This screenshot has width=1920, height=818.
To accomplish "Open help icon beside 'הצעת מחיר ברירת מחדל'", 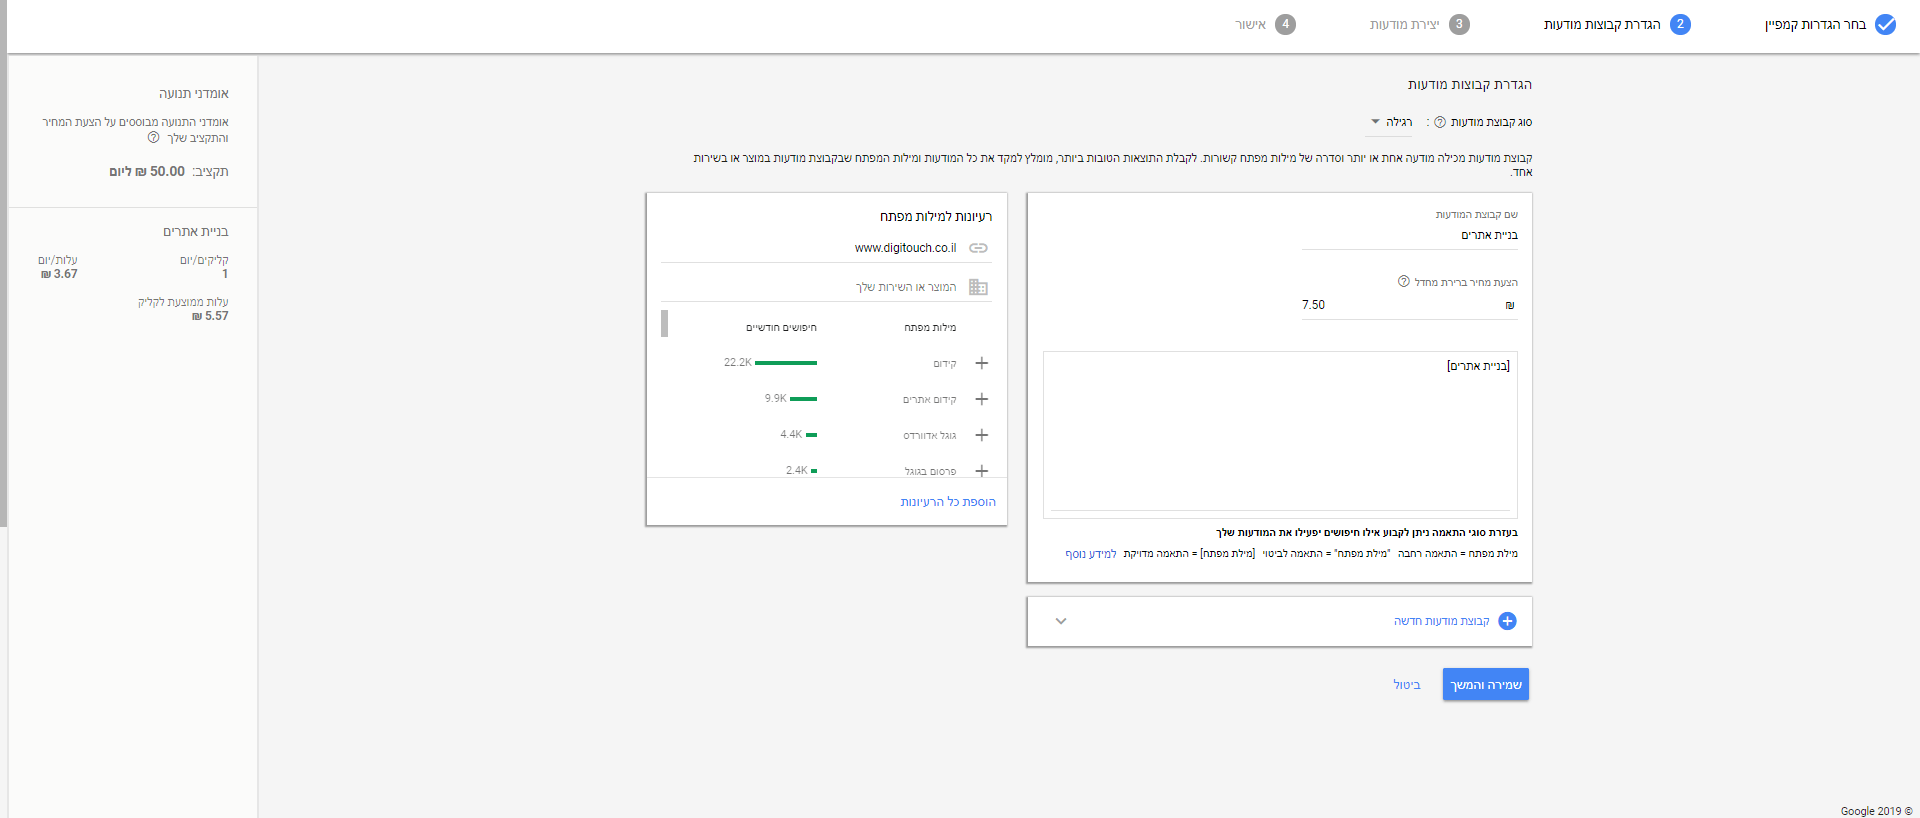I will pyautogui.click(x=1403, y=282).
